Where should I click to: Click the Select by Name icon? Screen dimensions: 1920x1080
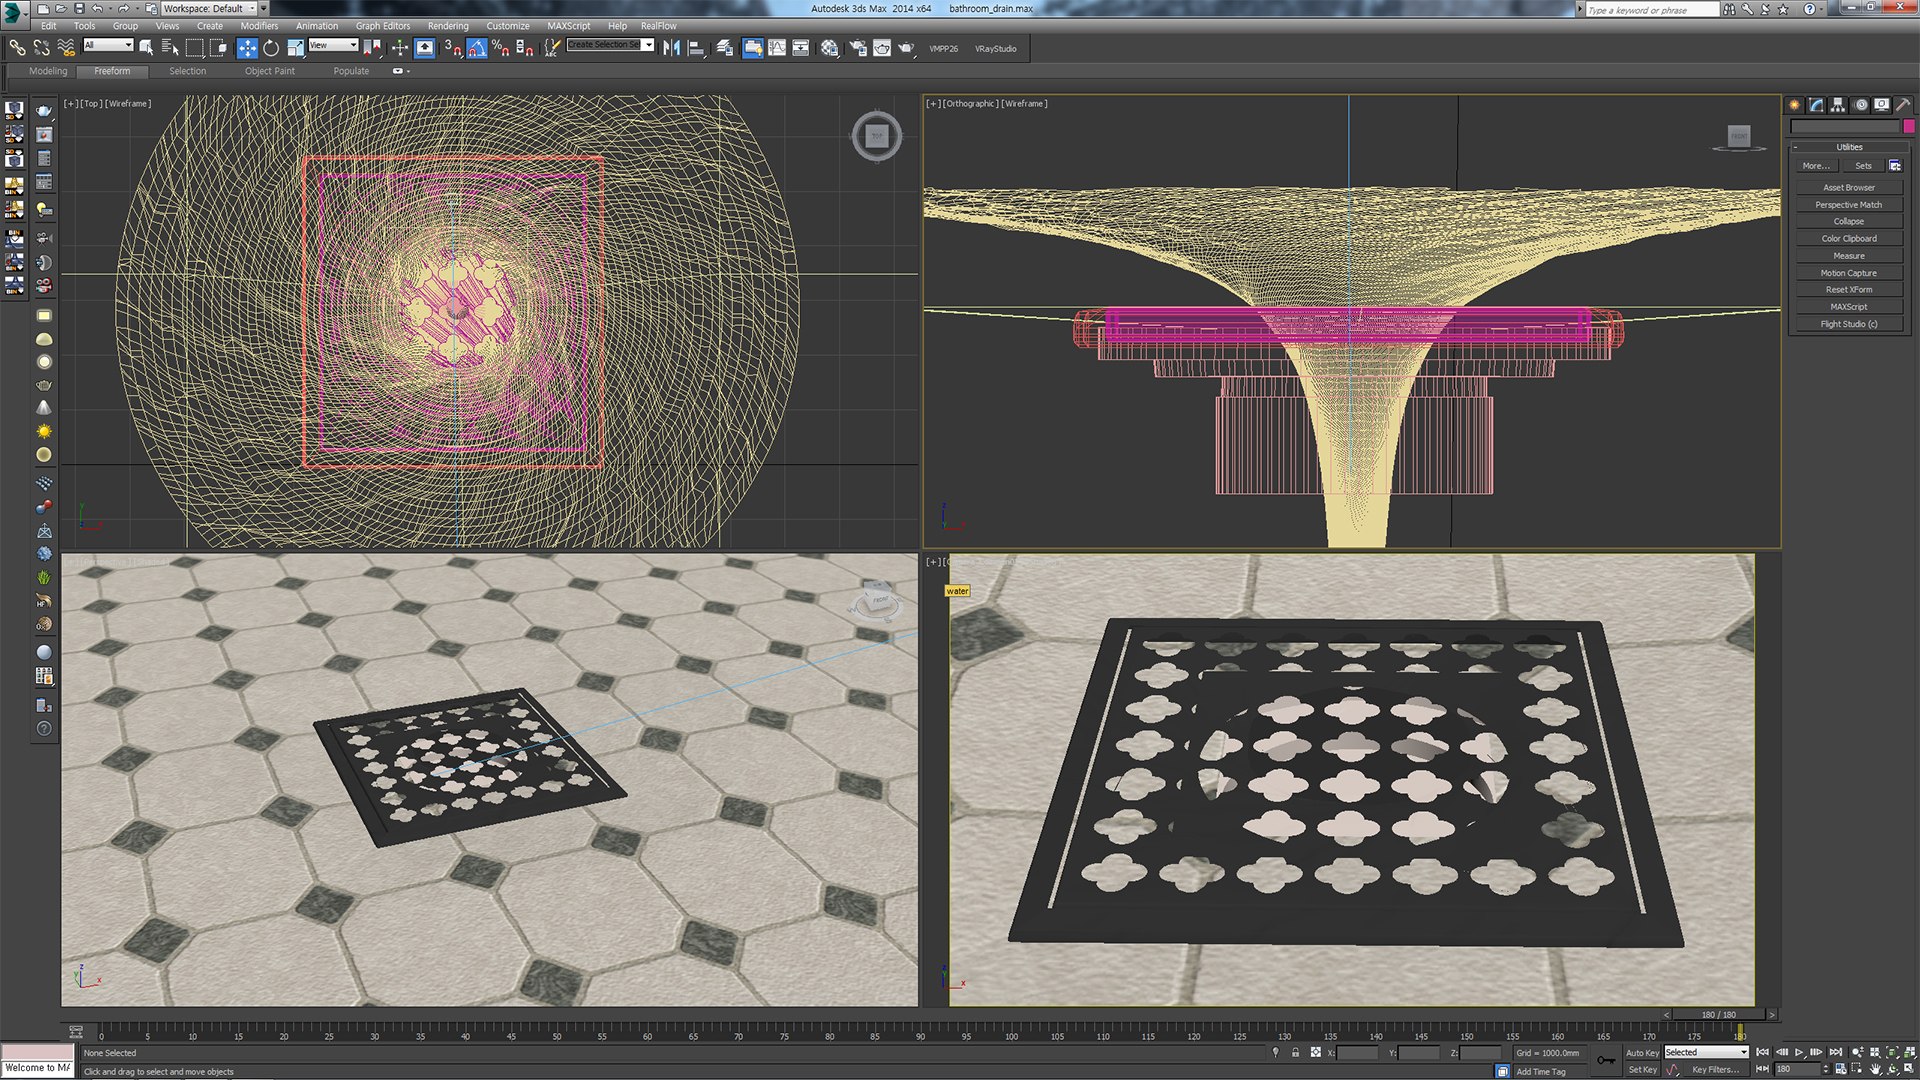tap(170, 48)
